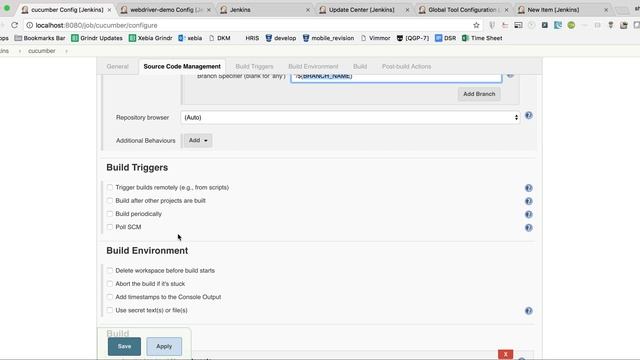Open Repository browser (Auto) dropdown
This screenshot has height=360, width=640.
pyautogui.click(x=350, y=118)
